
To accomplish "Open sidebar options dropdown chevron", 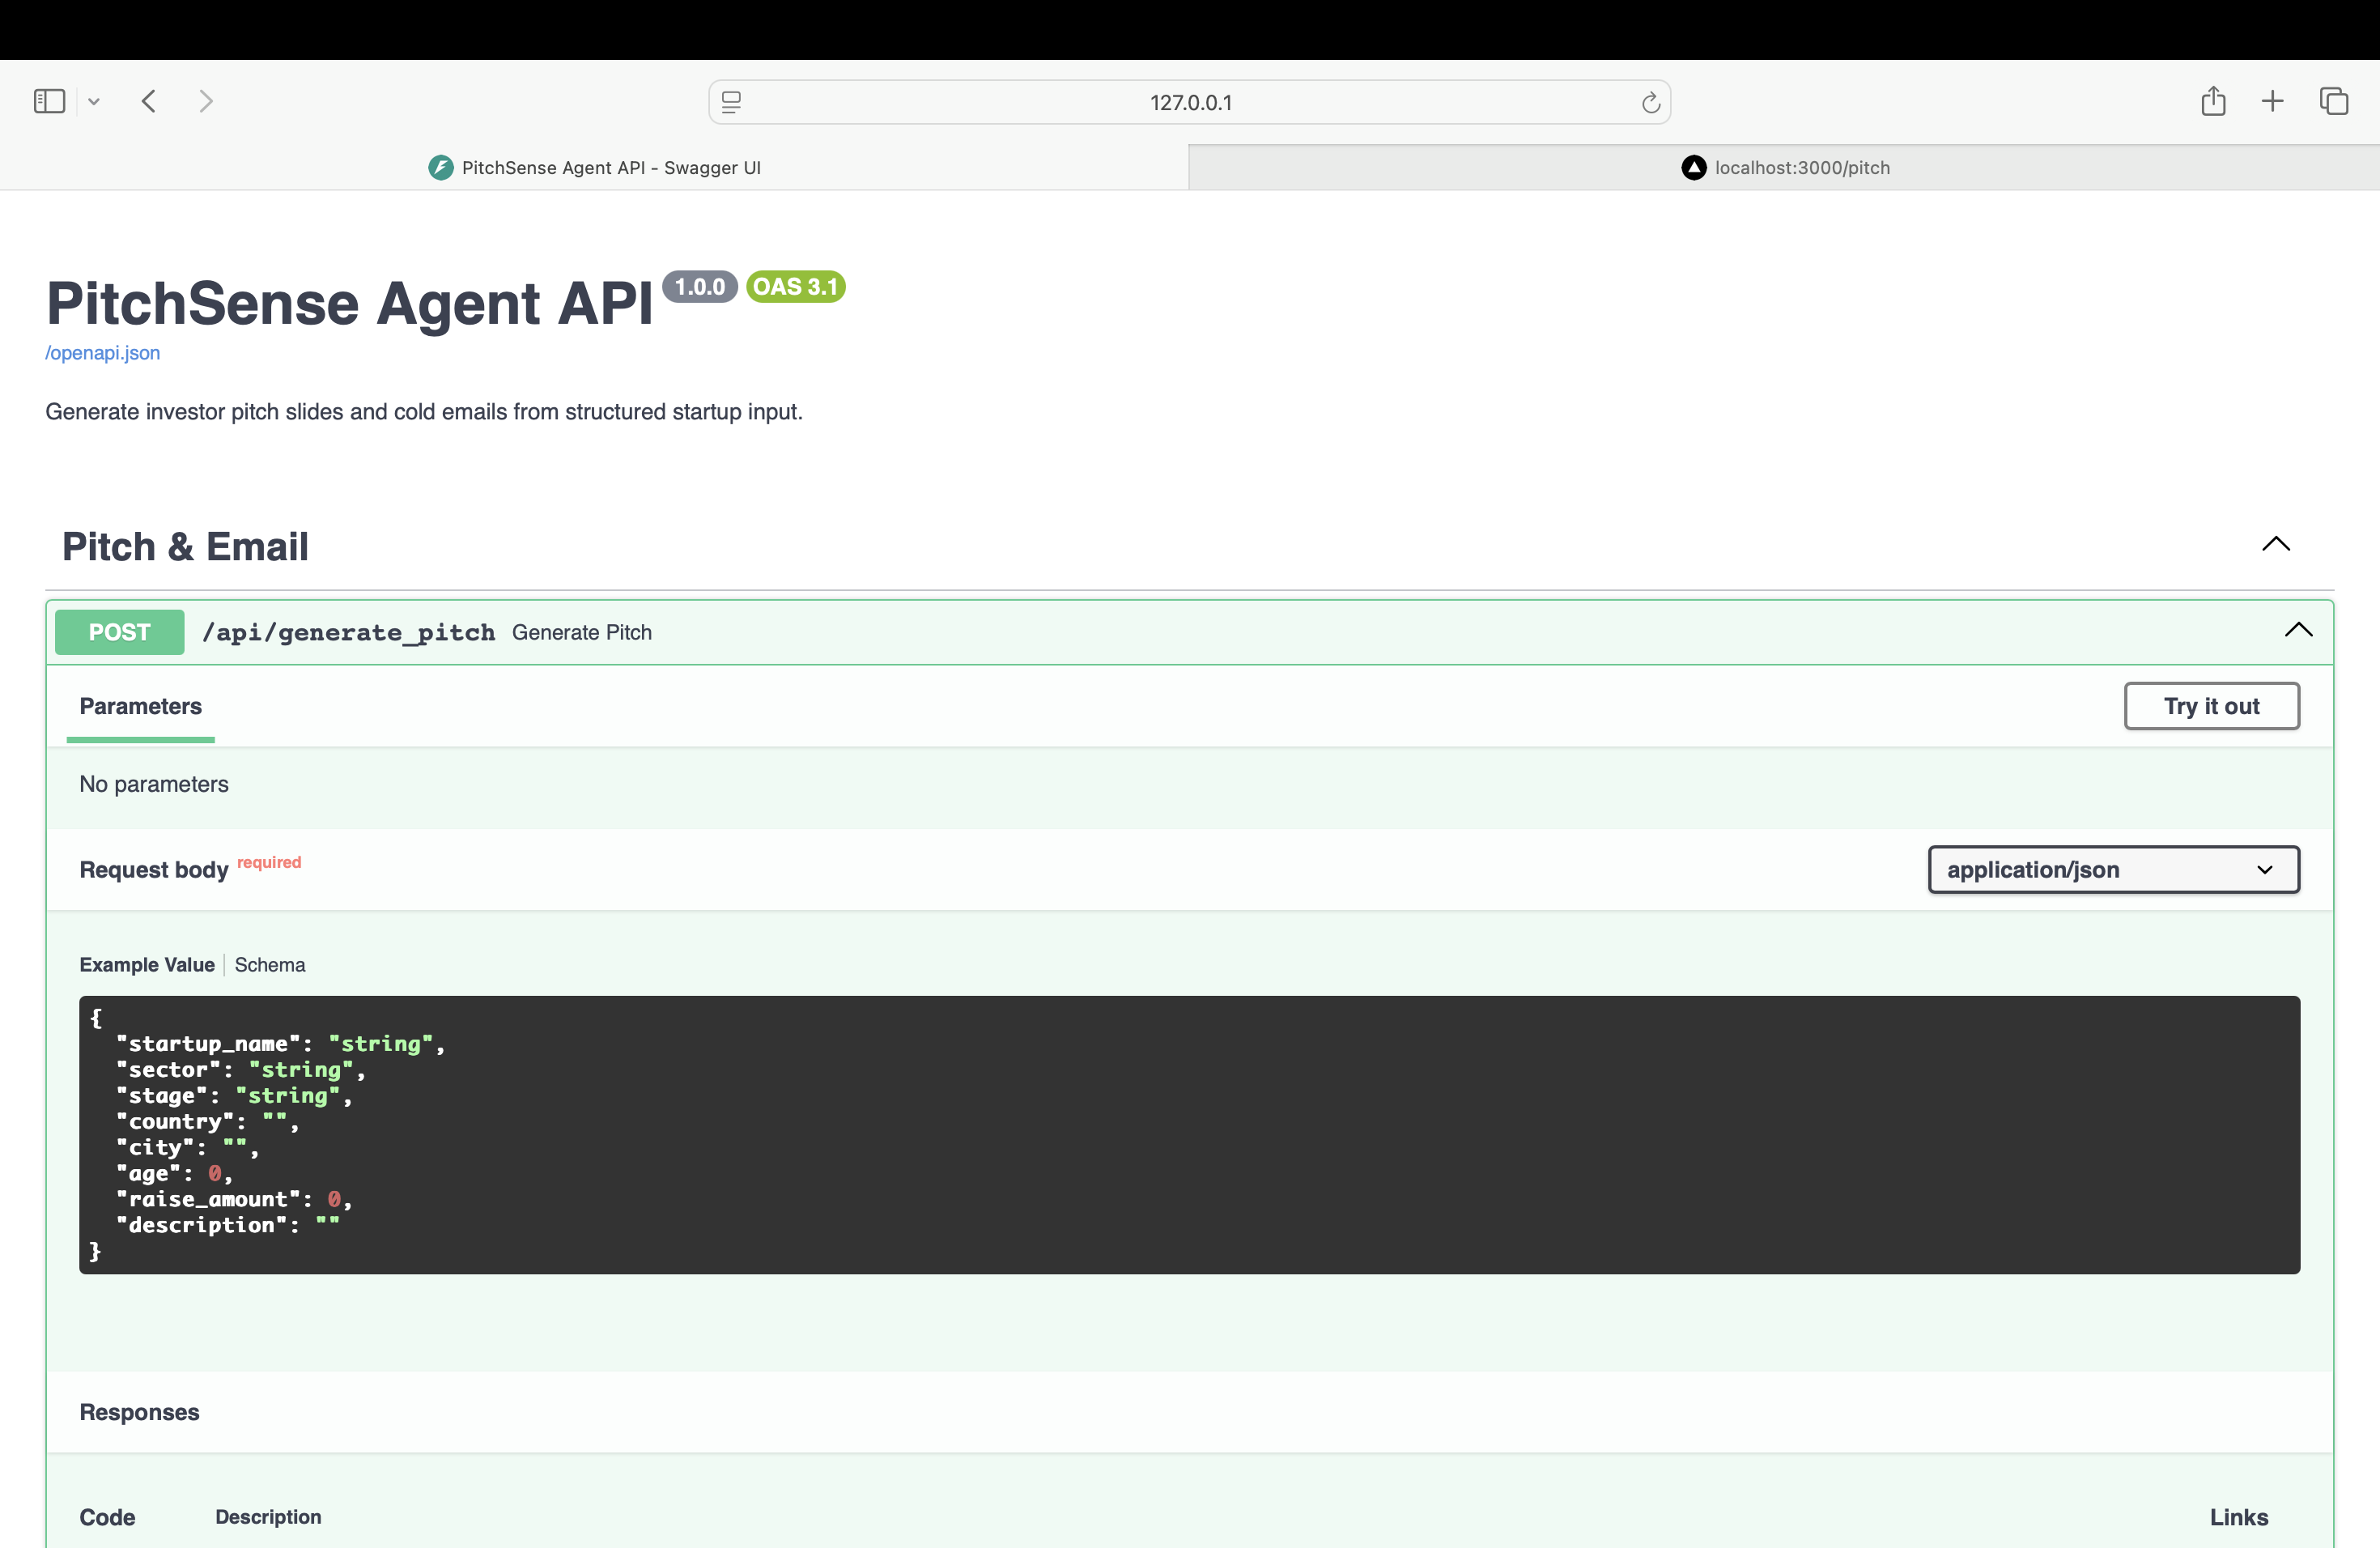I will point(94,101).
